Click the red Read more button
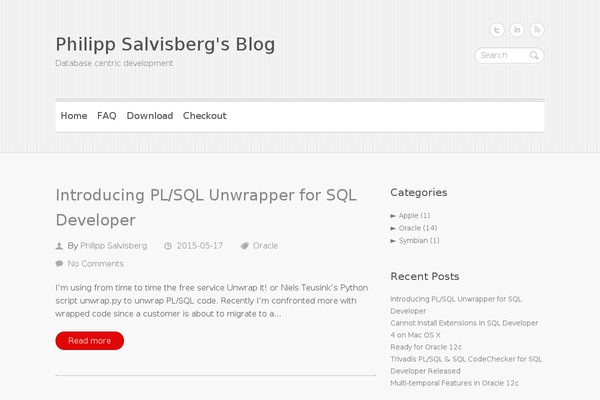 coord(90,341)
